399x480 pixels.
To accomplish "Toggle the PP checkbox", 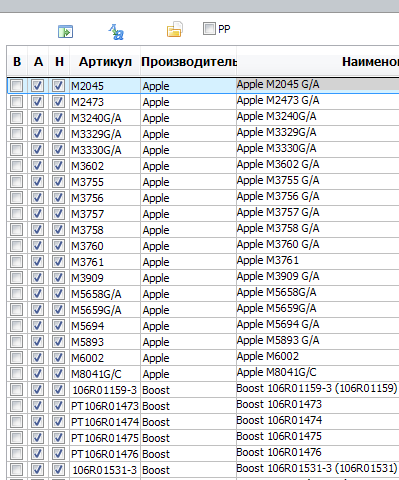I will 209,29.
